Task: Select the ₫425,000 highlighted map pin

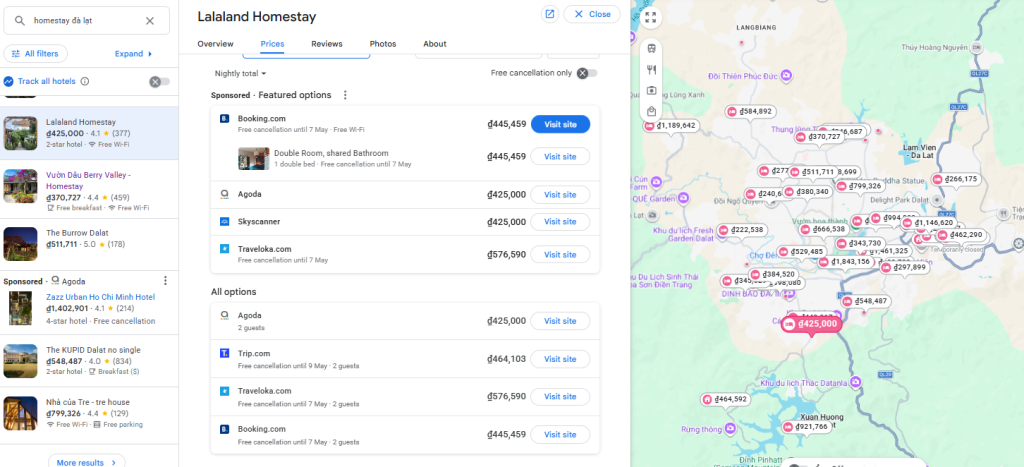Action: coord(812,324)
